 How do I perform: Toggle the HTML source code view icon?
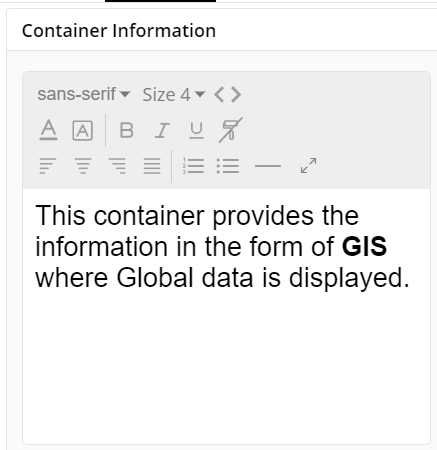pyautogui.click(x=228, y=95)
